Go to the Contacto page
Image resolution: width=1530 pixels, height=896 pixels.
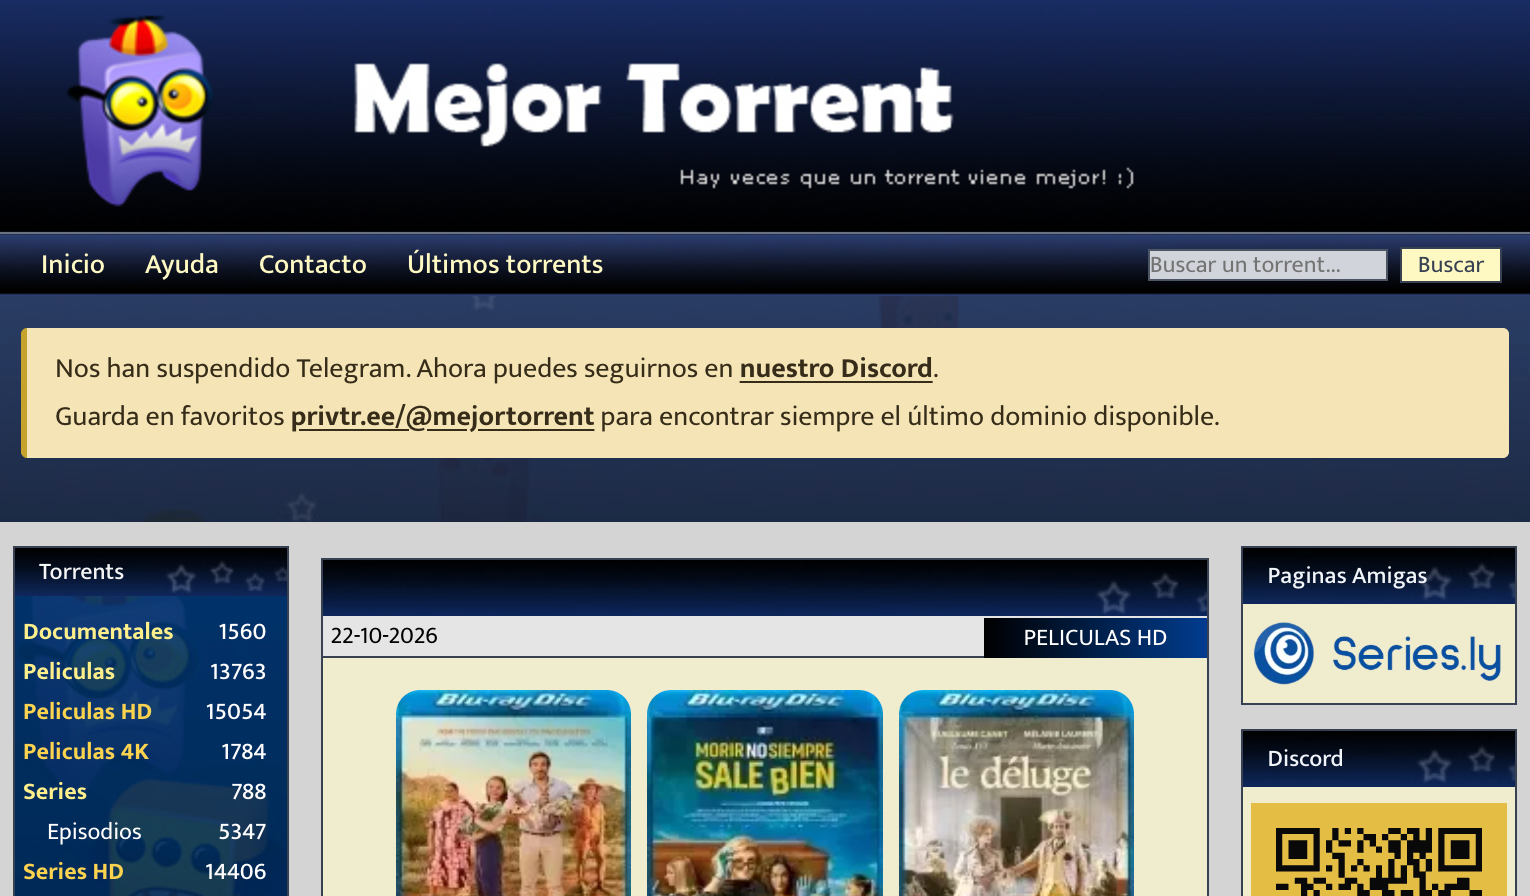coord(313,264)
